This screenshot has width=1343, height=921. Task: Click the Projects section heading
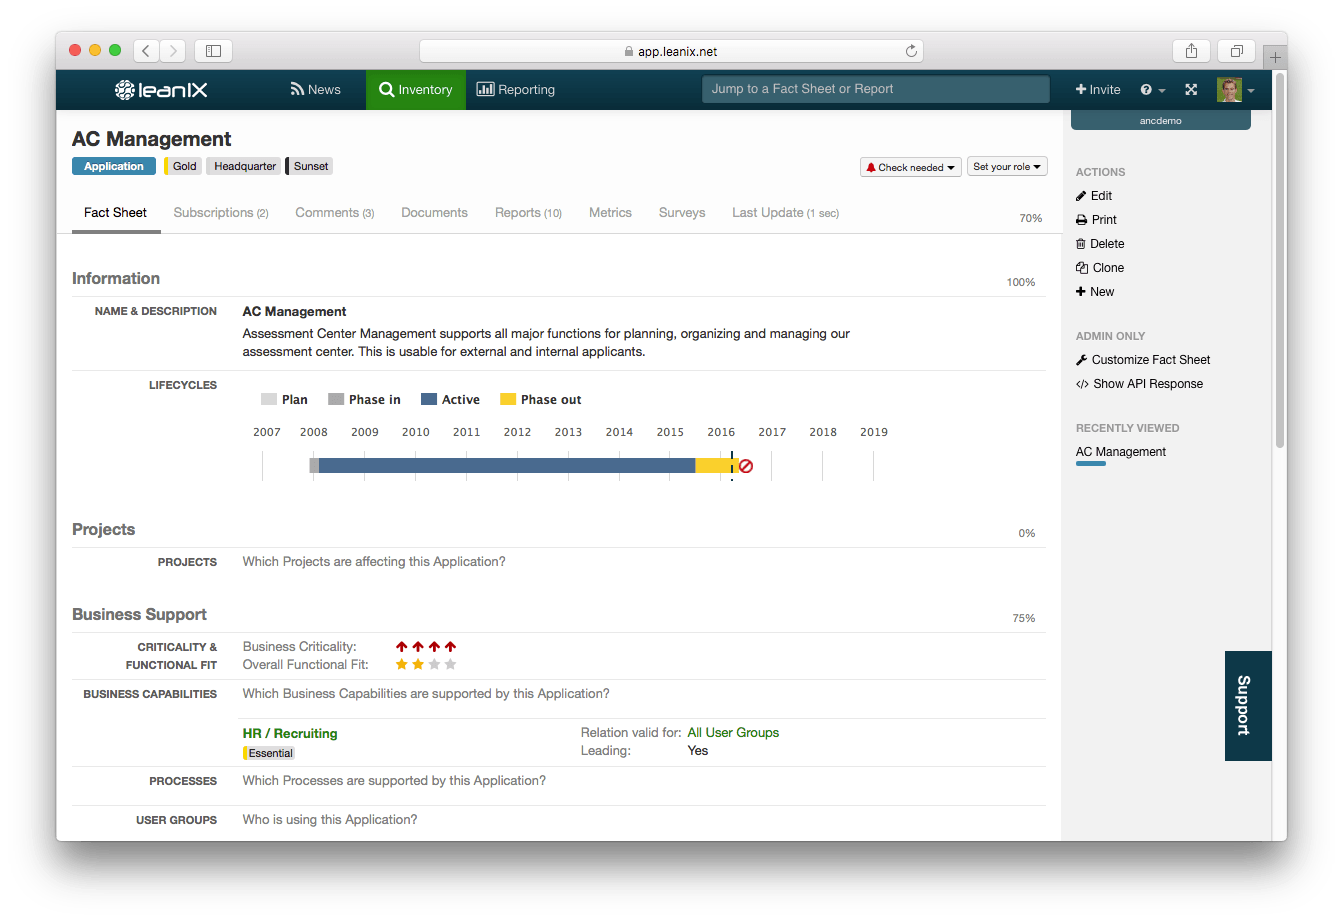point(103,530)
